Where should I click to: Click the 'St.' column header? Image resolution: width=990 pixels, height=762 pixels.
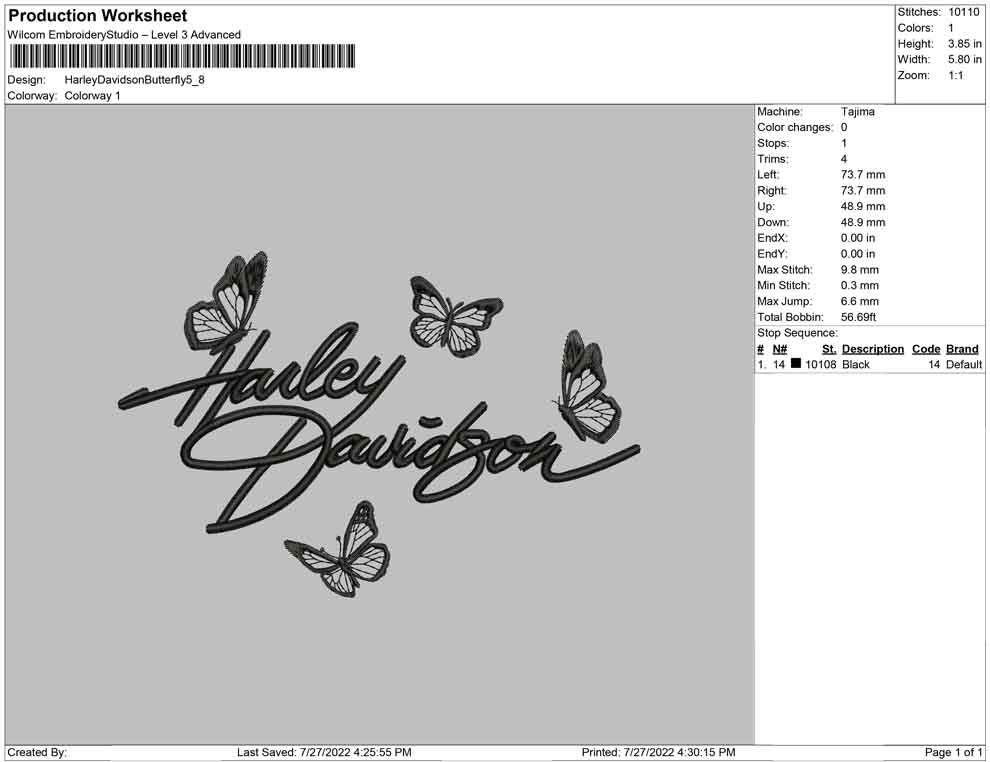tap(829, 349)
